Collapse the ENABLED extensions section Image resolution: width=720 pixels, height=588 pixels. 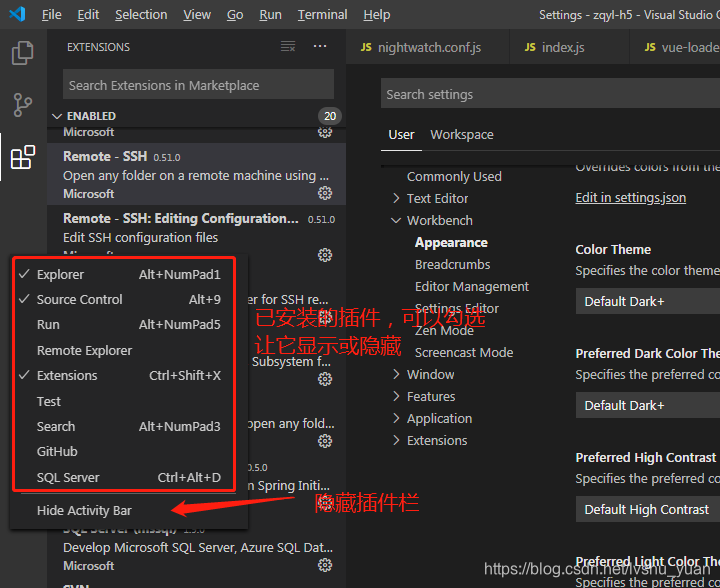(x=57, y=116)
